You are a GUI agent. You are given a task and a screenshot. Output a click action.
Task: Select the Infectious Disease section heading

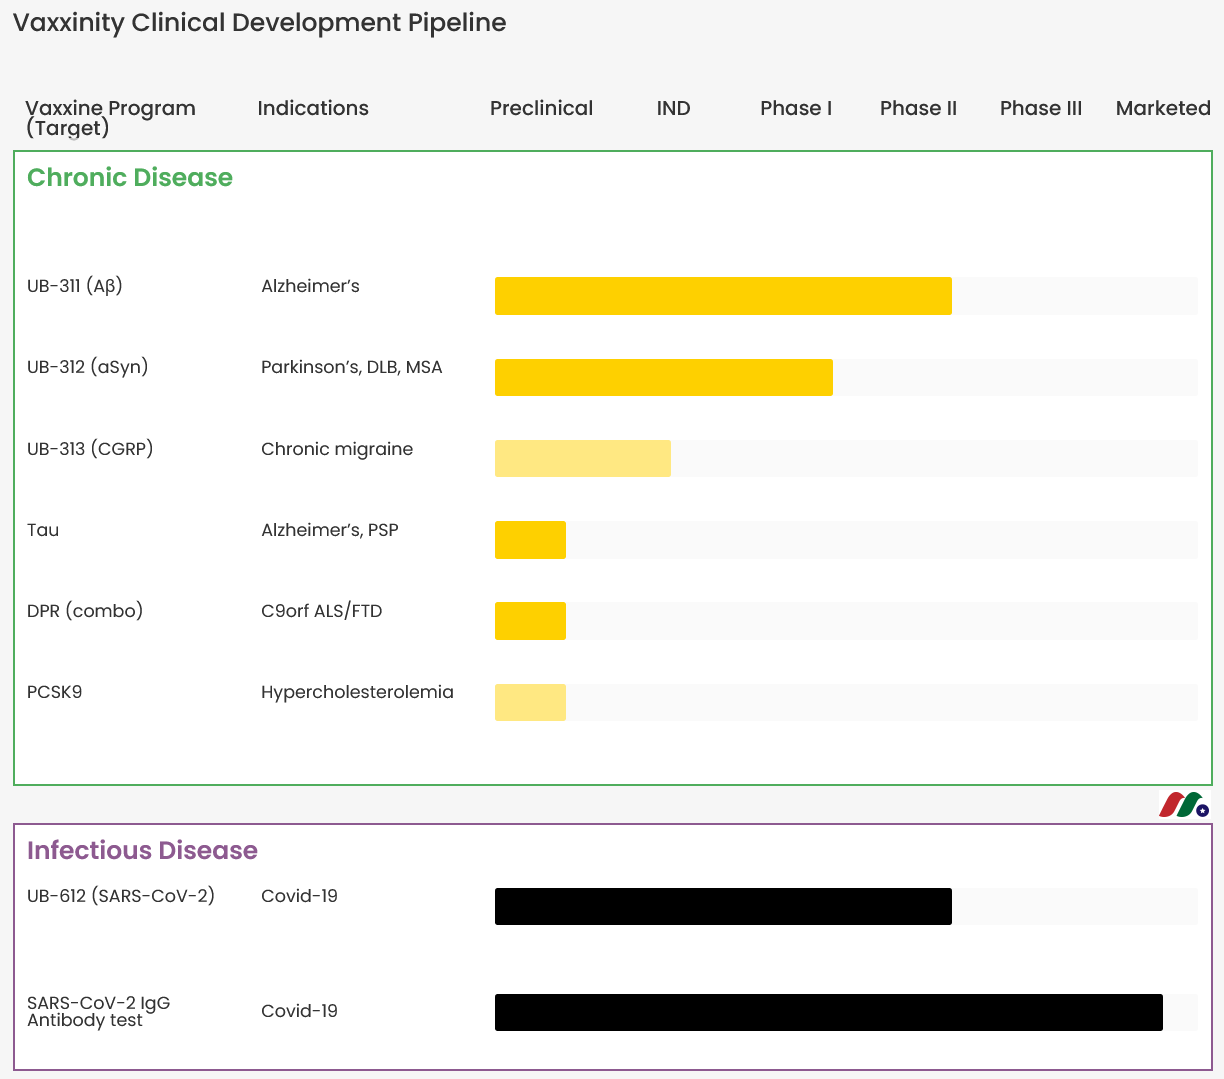[142, 850]
